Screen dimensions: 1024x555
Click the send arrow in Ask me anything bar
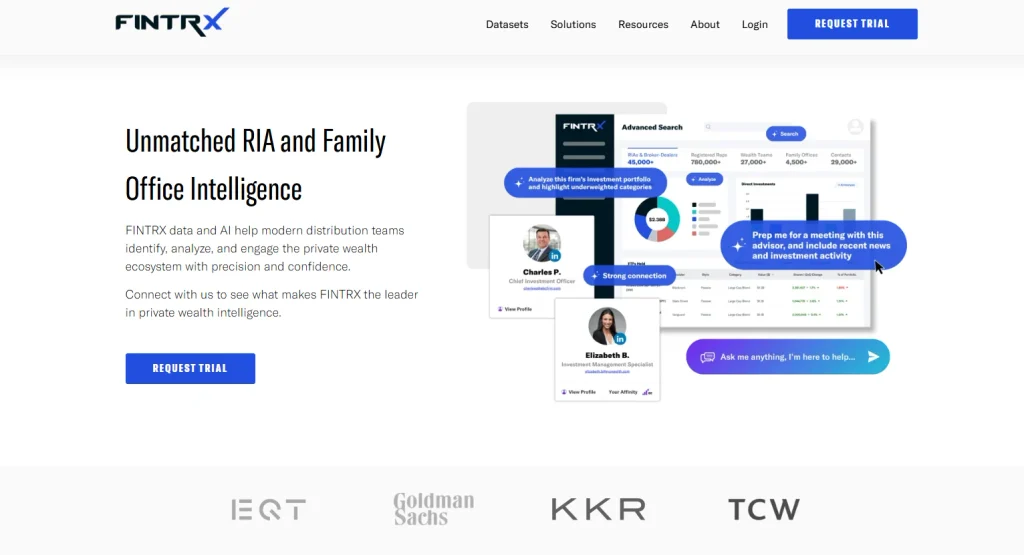[873, 357]
